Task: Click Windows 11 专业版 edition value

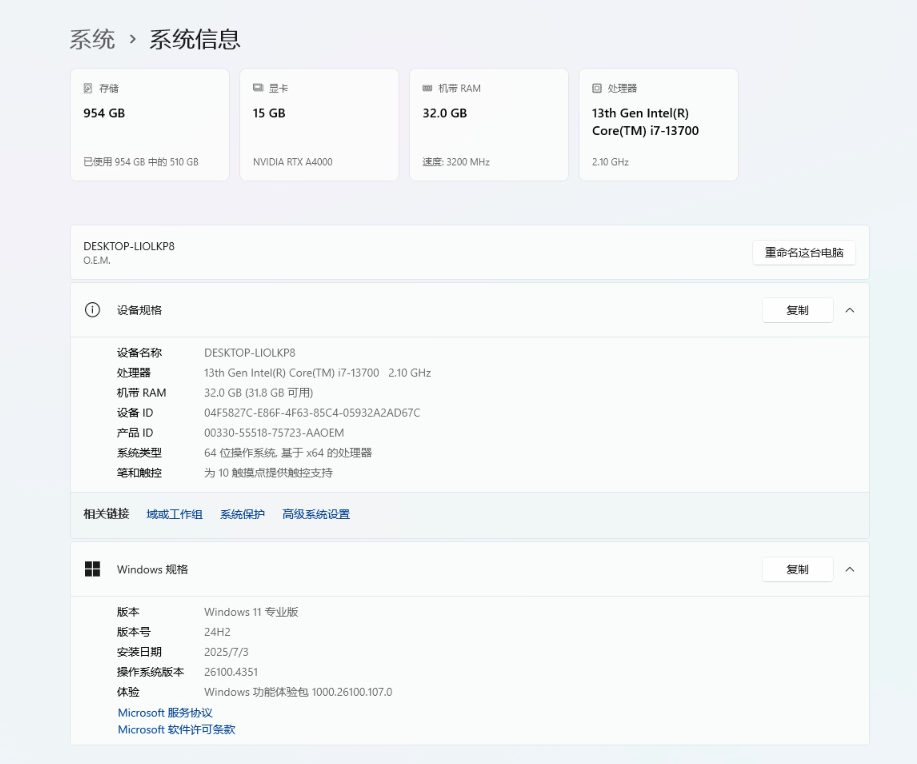Action: point(251,612)
